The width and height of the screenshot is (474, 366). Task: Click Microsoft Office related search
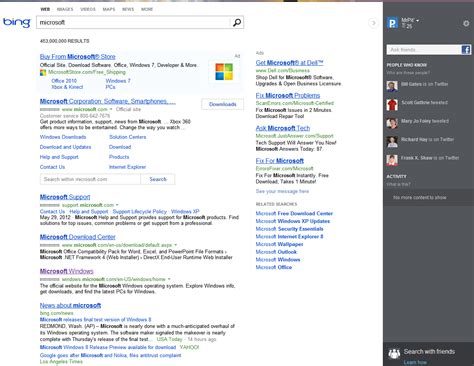pos(274,267)
